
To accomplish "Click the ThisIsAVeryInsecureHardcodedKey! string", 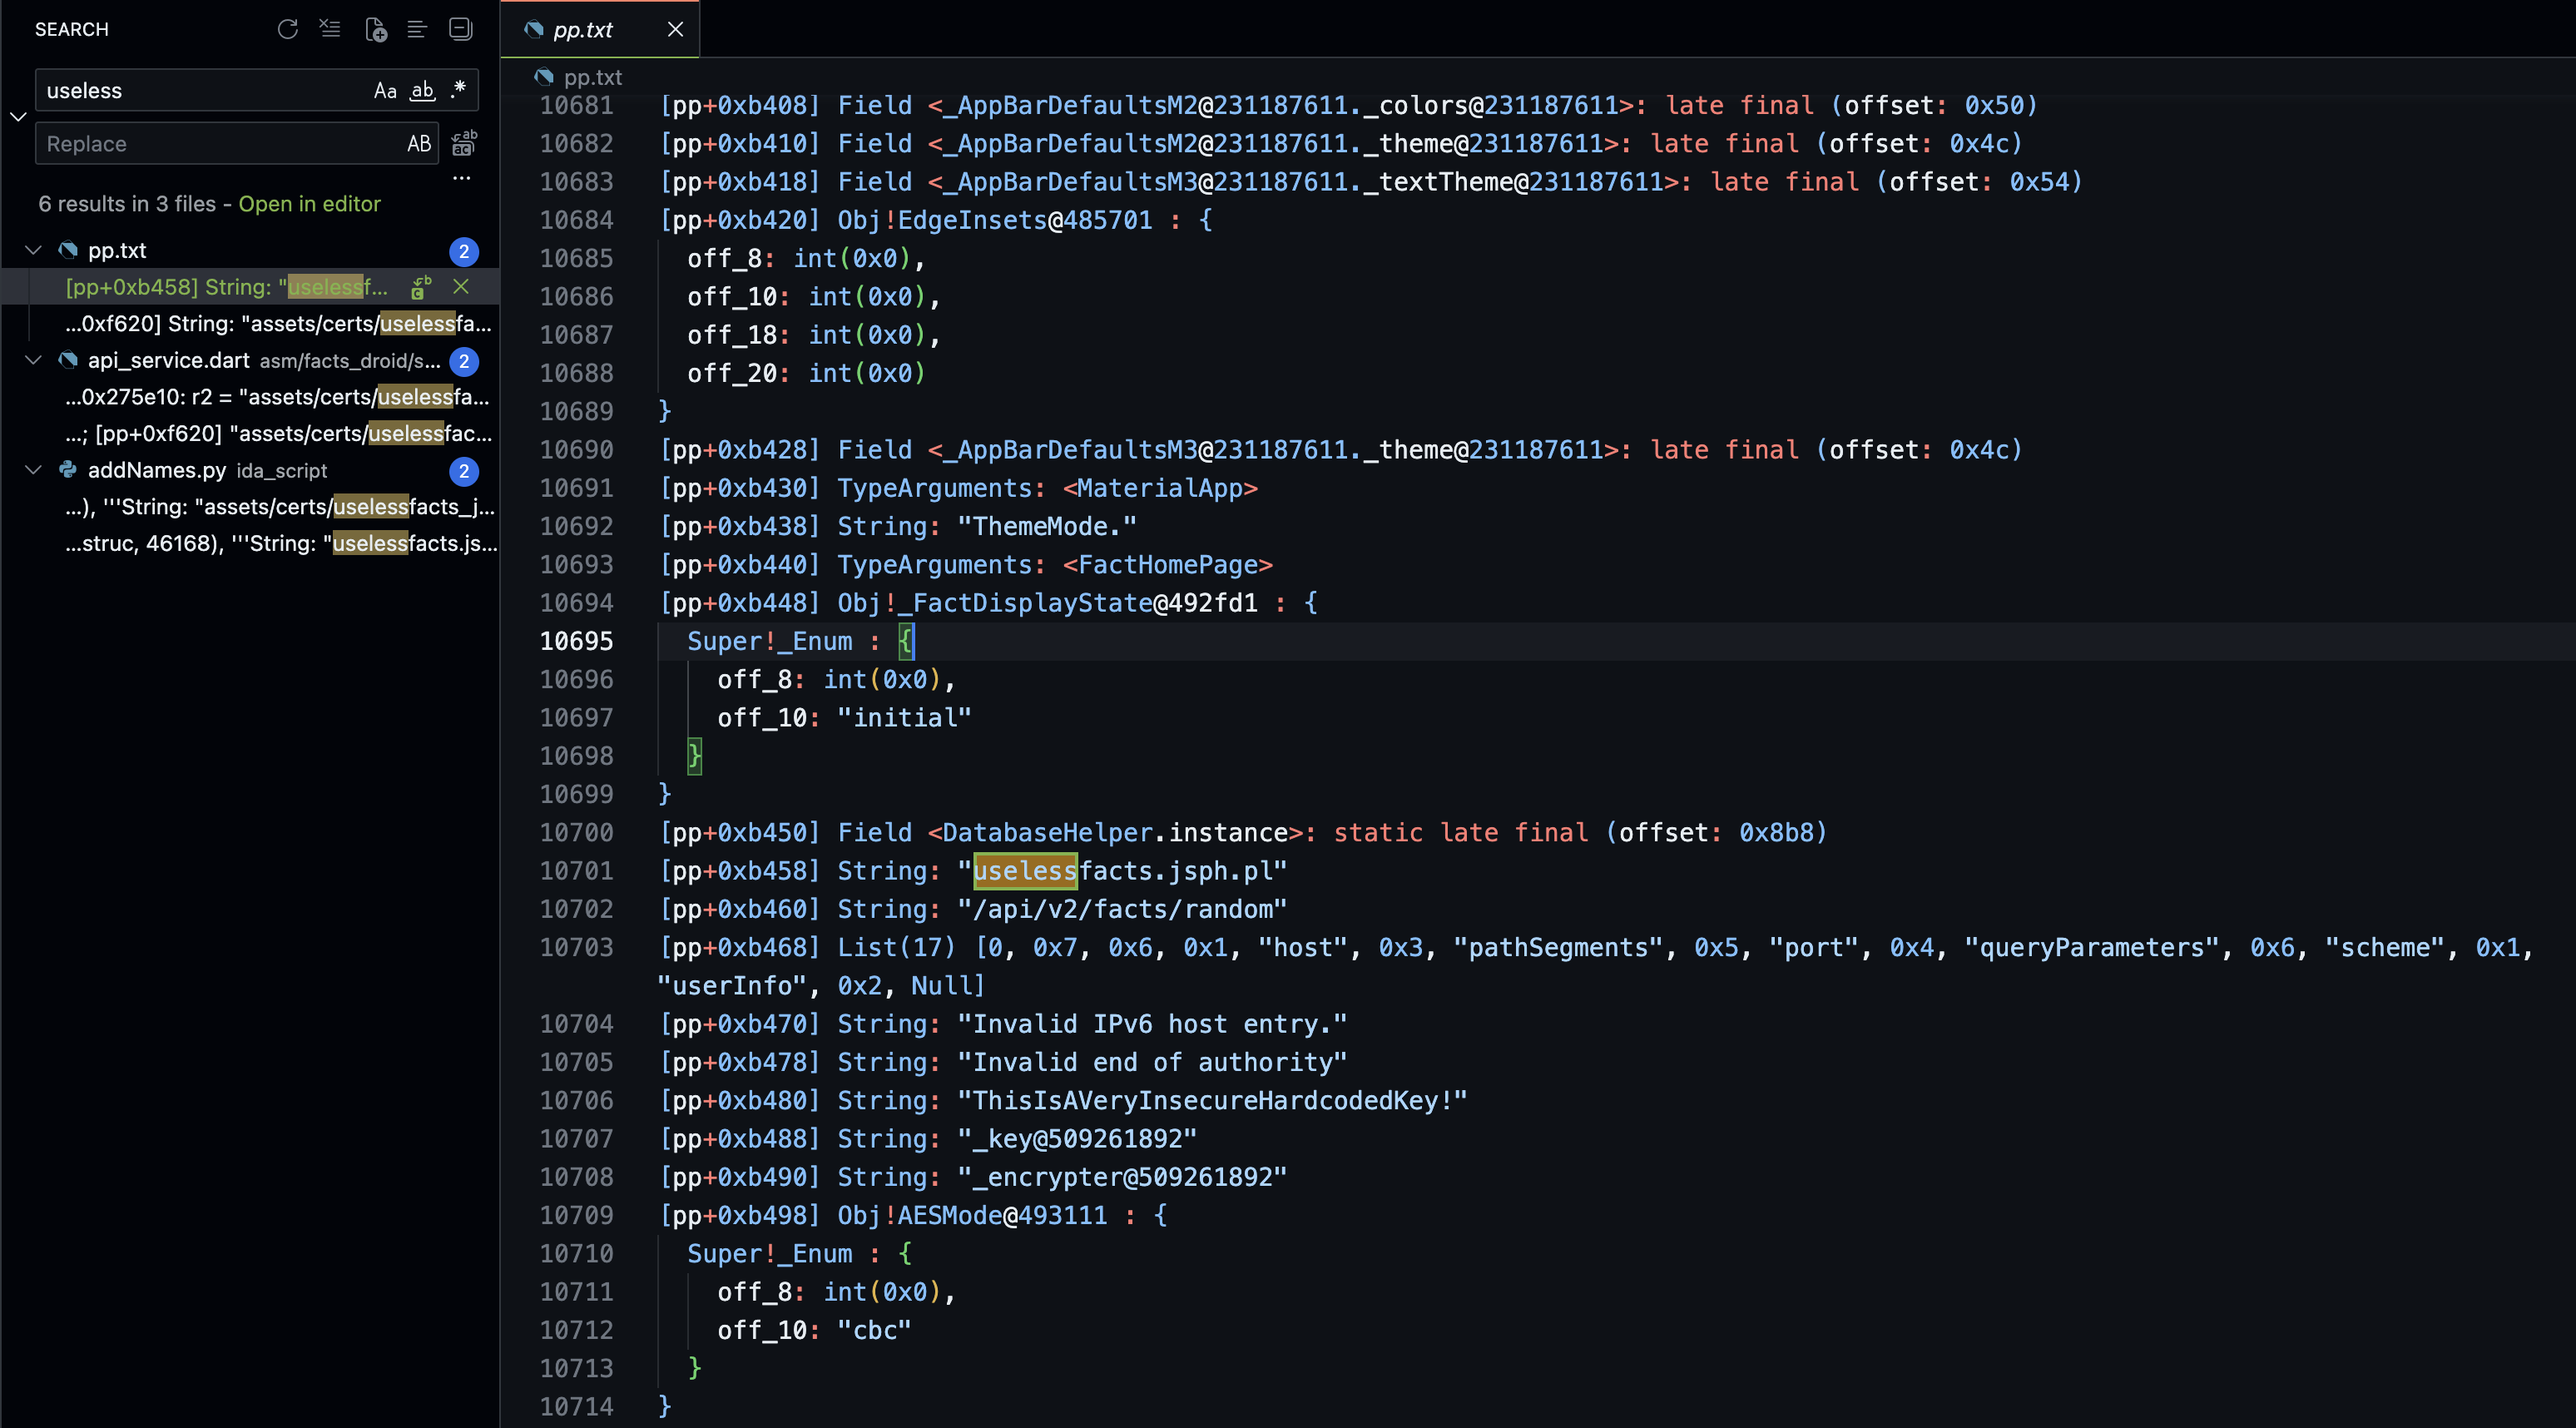I will point(1212,1101).
